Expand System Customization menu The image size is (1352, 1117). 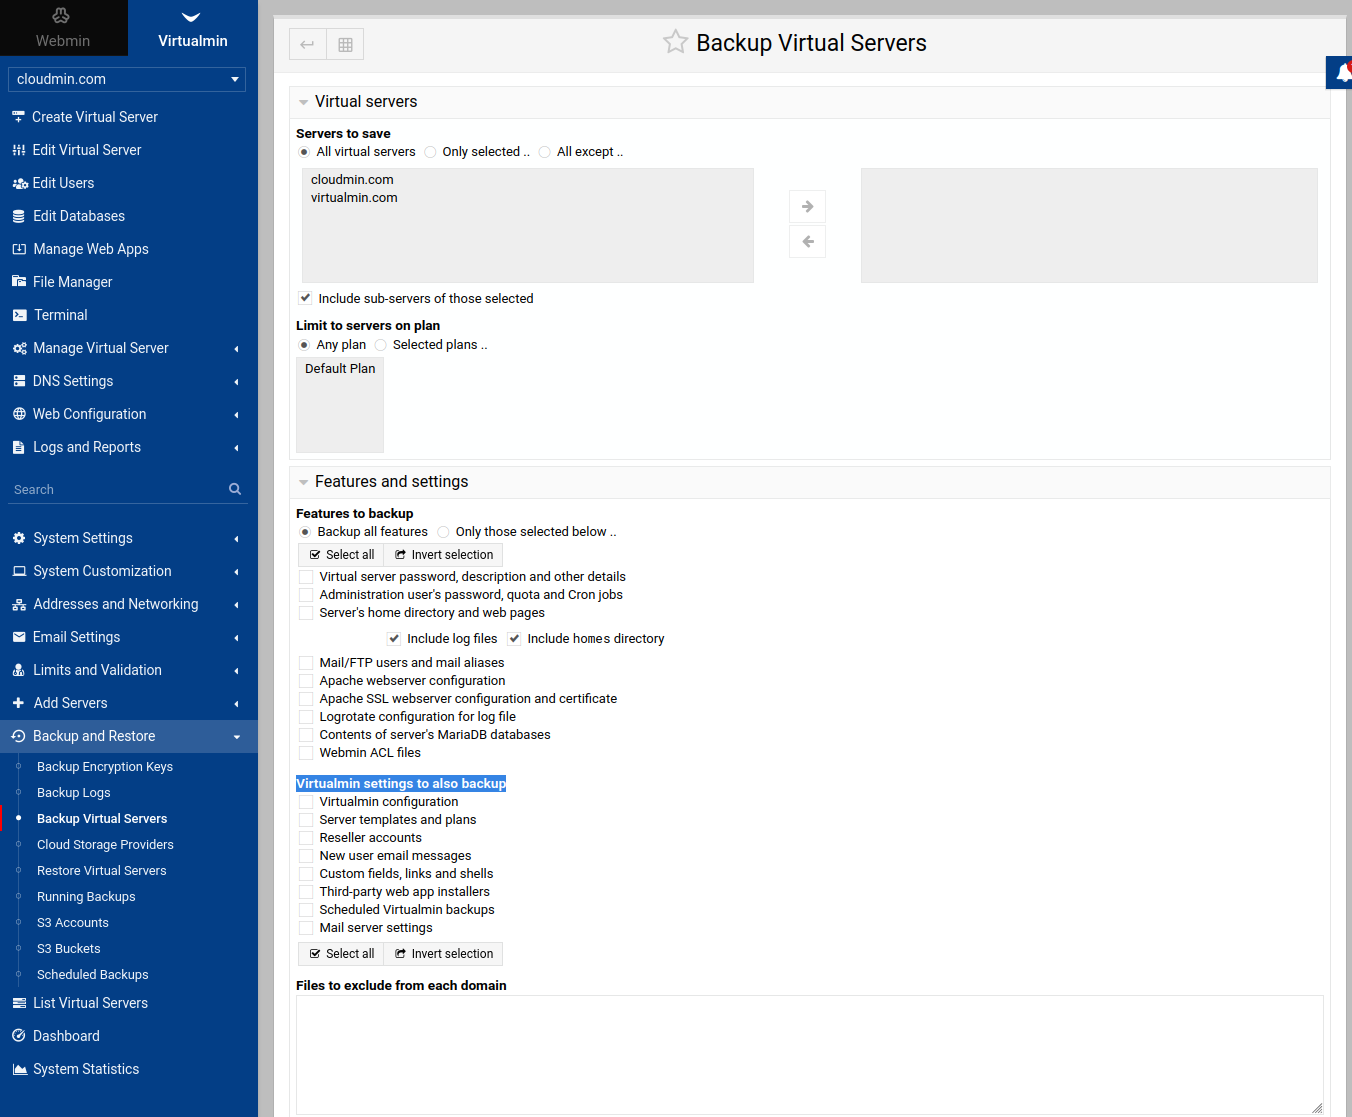coord(236,571)
